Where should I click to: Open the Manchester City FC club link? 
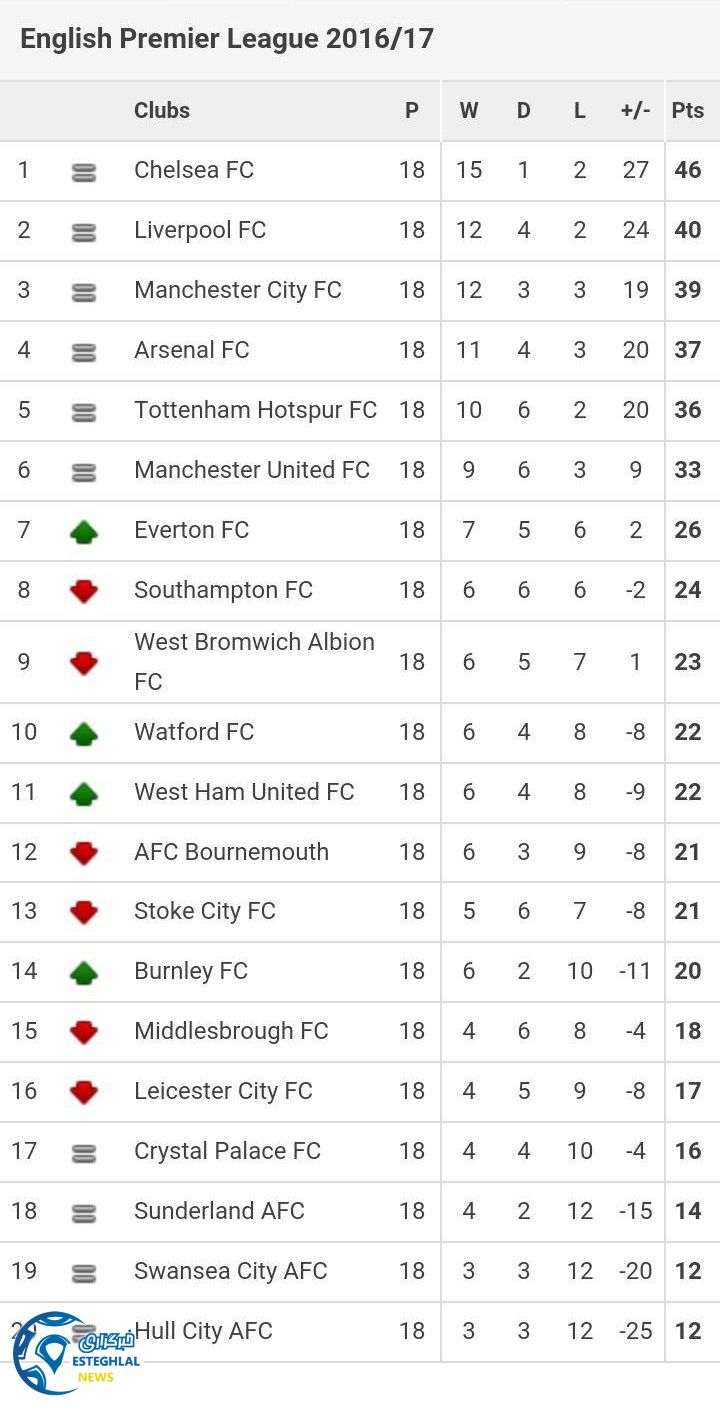pos(238,290)
